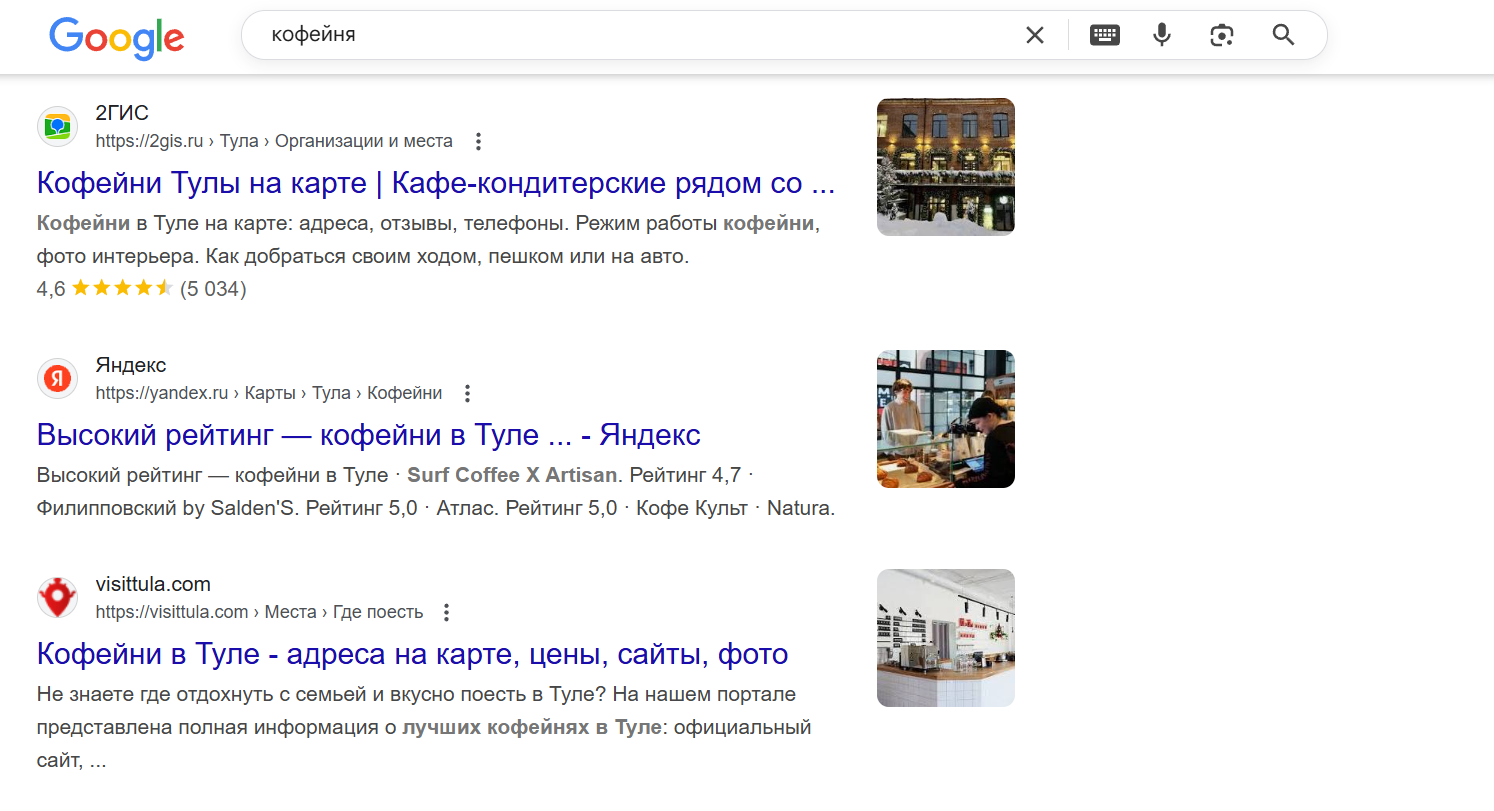
Task: Click the Google logo
Action: tap(117, 38)
